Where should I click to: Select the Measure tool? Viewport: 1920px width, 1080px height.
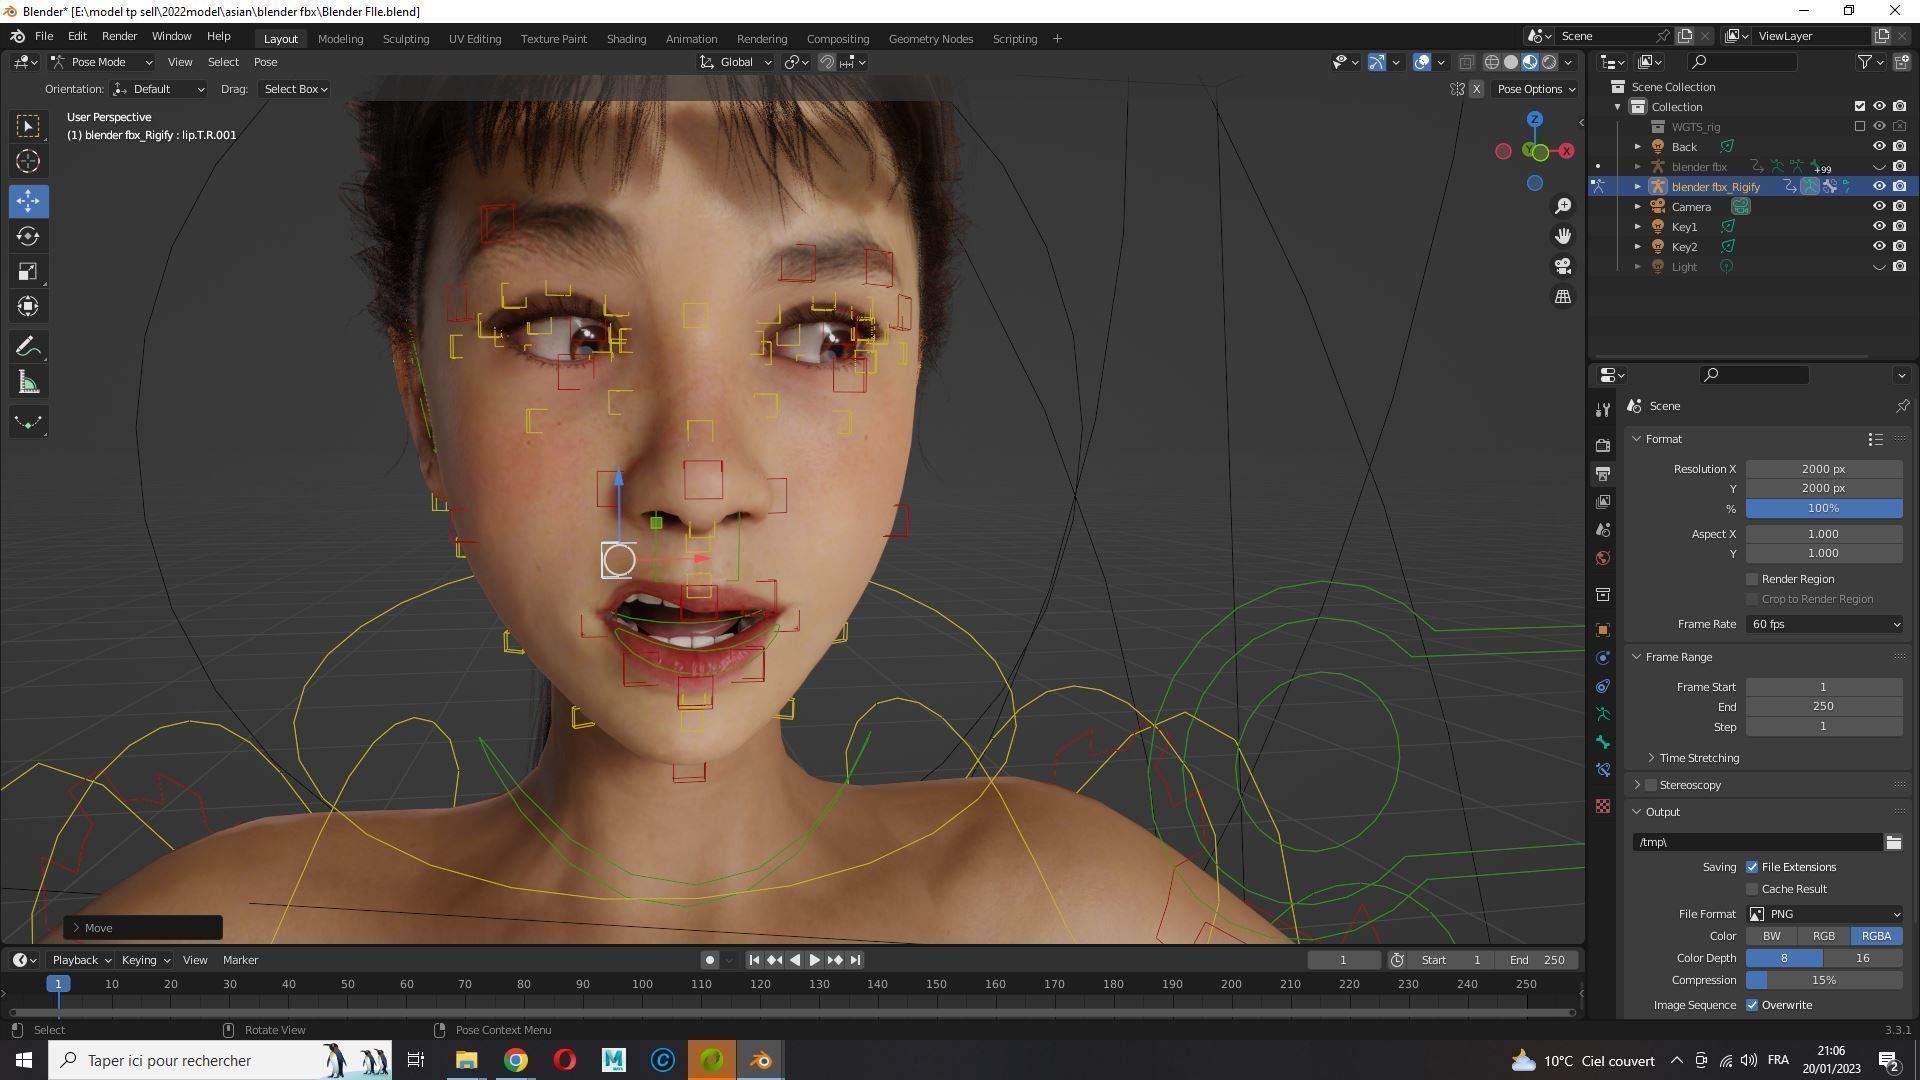pos(28,383)
